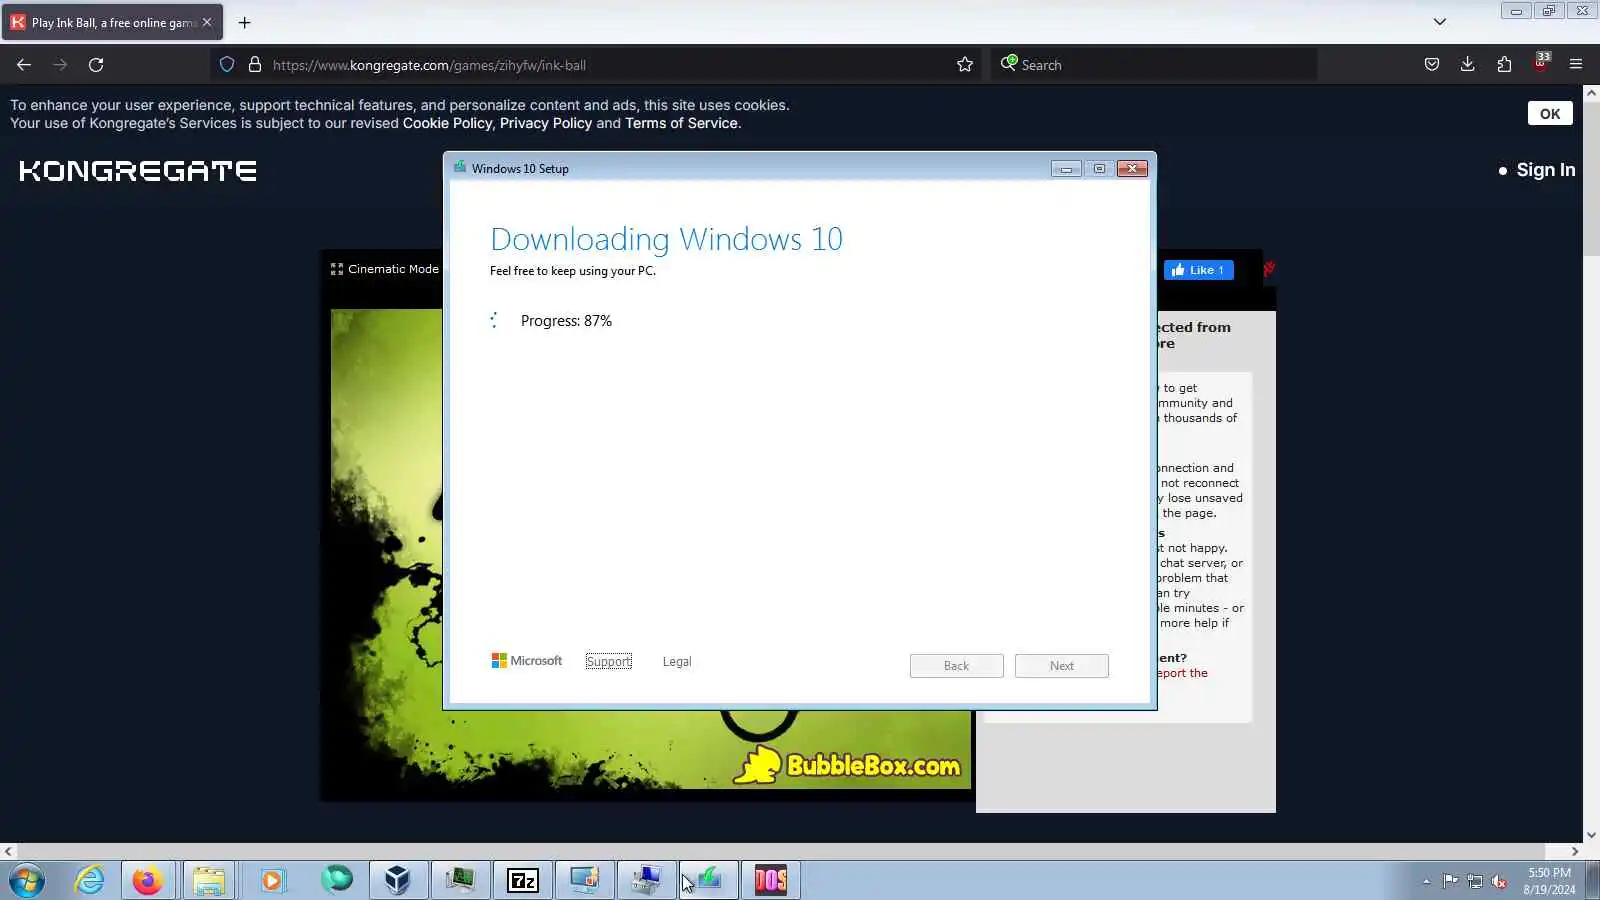Click the muted volume tray icon
Image resolution: width=1600 pixels, height=900 pixels.
[1499, 881]
